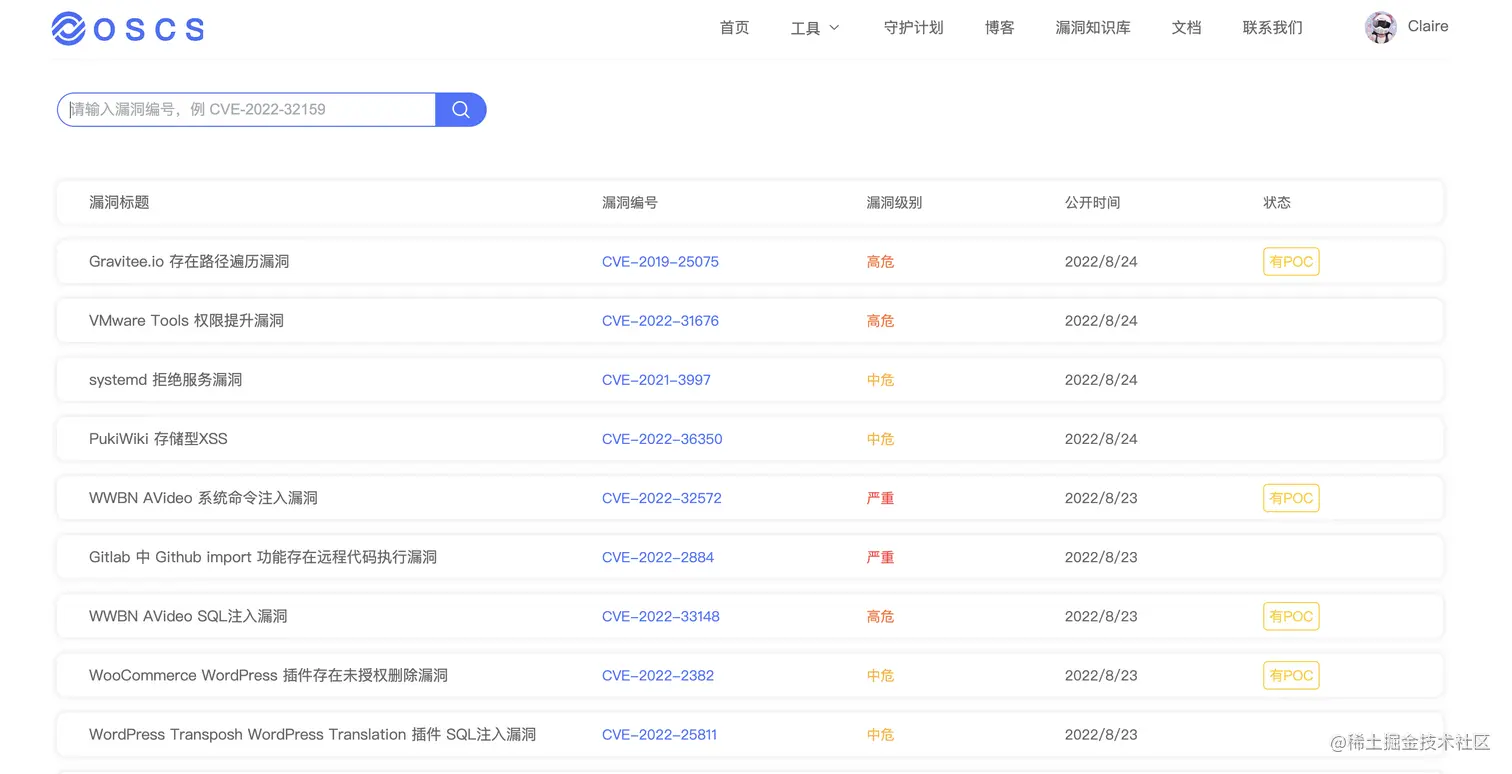The height and width of the screenshot is (774, 1512).
Task: Select the Gitlab 中 Github import title
Action: tap(263, 557)
